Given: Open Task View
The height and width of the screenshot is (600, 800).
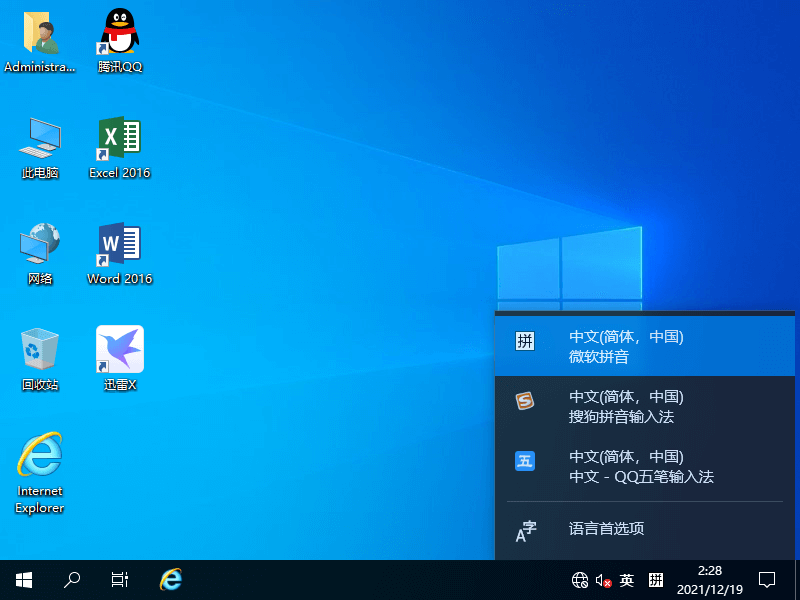Looking at the screenshot, I should pos(119,579).
